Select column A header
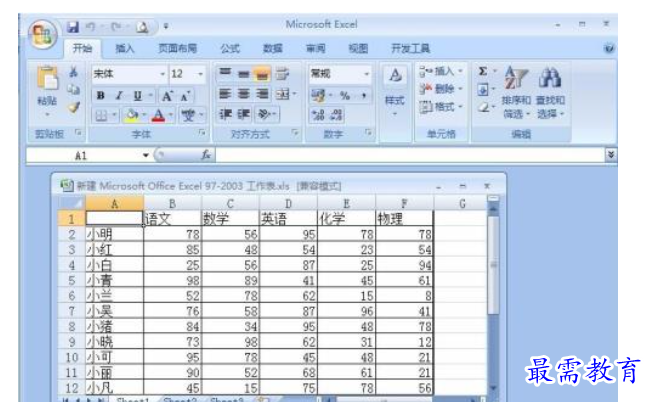 tap(115, 203)
